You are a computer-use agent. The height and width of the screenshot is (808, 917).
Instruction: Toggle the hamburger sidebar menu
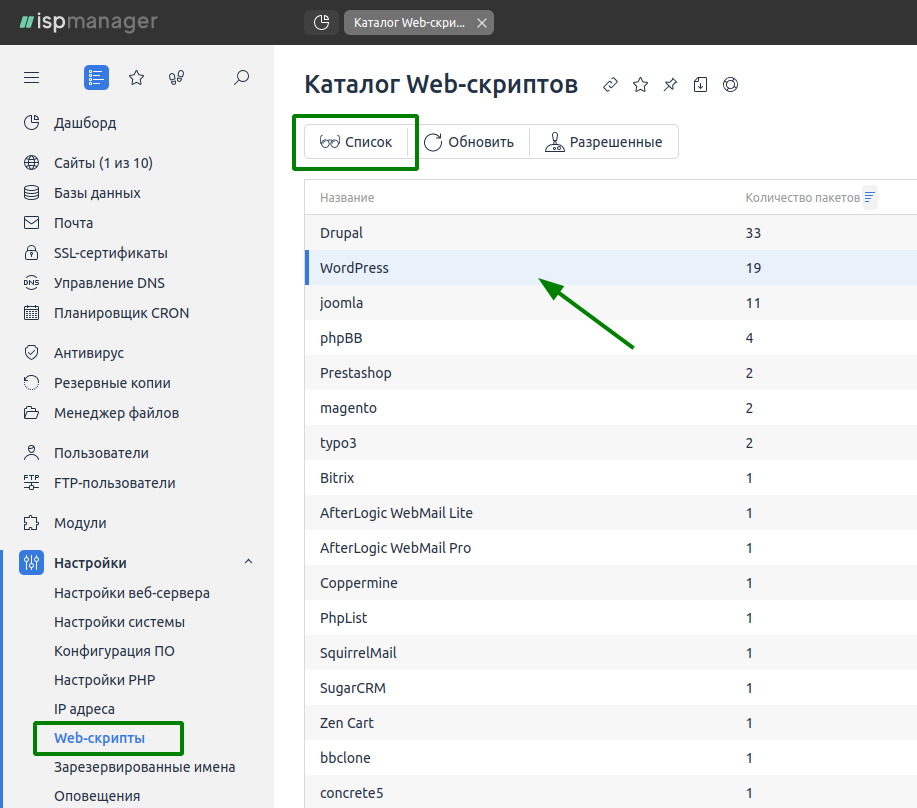pos(32,77)
